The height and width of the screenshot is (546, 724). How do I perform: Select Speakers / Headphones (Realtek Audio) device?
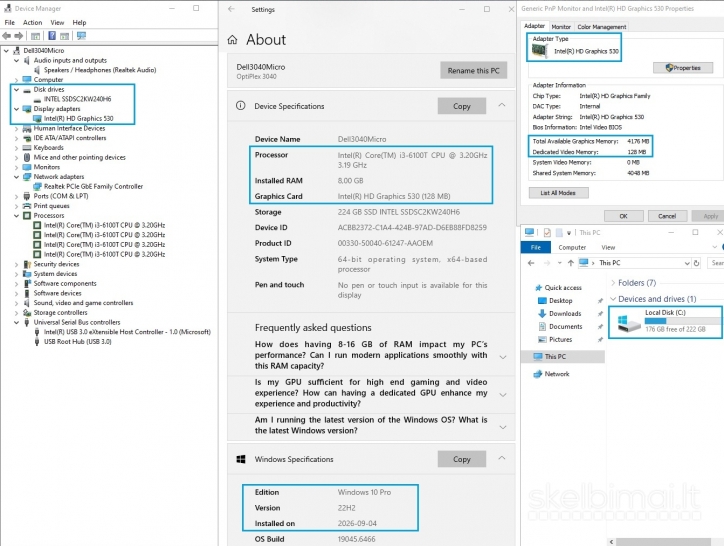(x=100, y=70)
